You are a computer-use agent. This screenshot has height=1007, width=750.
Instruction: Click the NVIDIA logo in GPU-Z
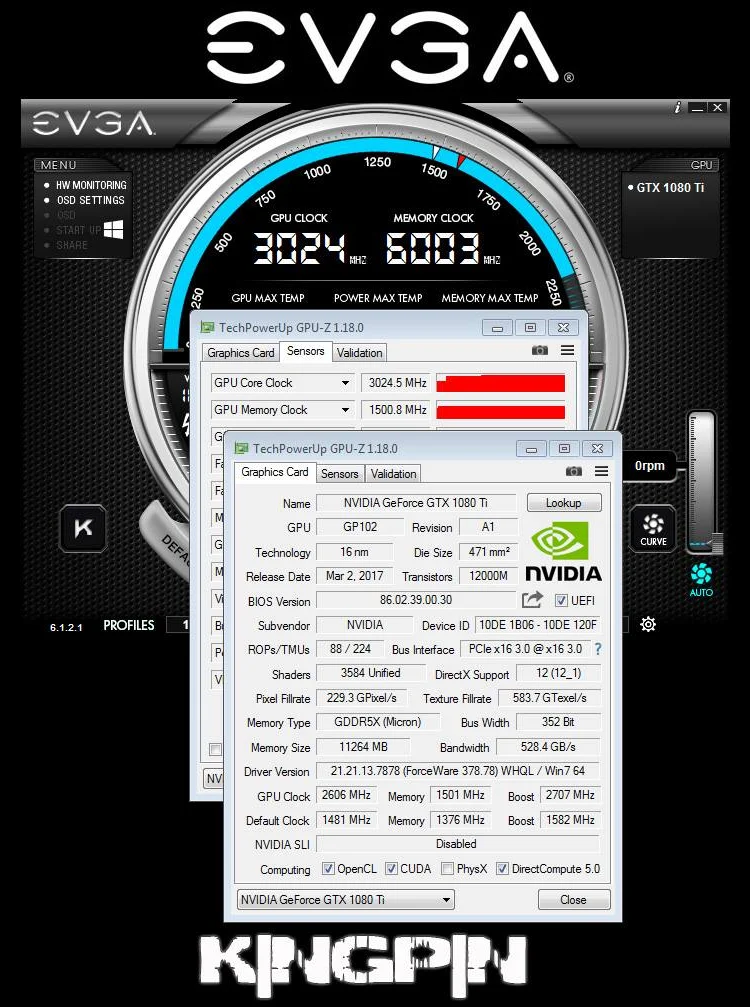(563, 551)
